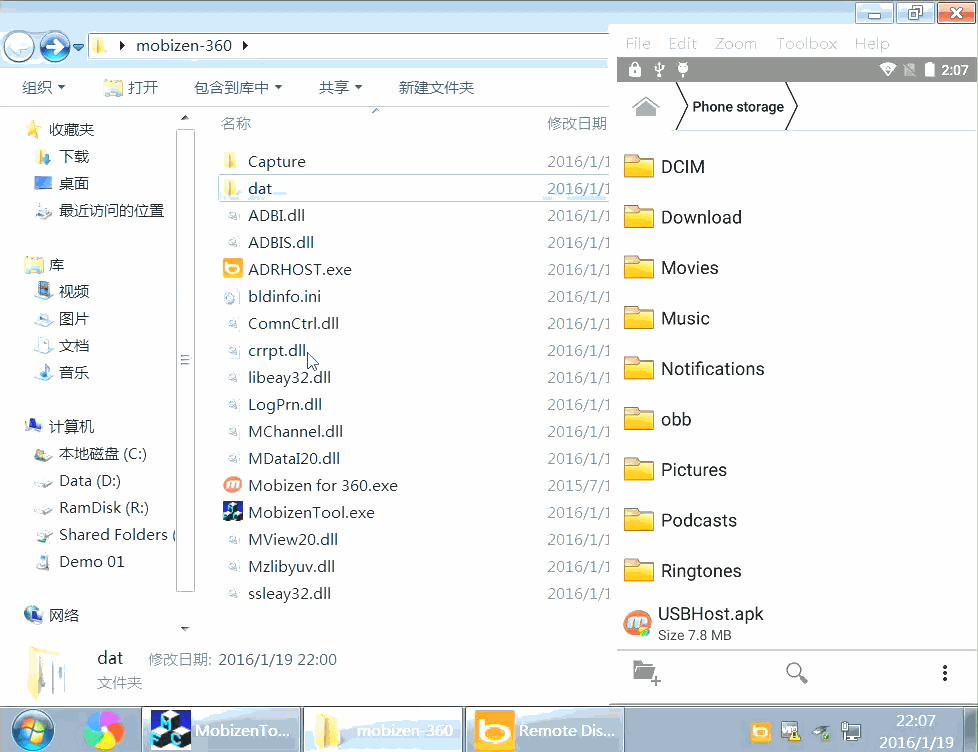Image resolution: width=978 pixels, height=752 pixels.
Task: Switch to MobizenTool taskbar button
Action: pos(221,730)
